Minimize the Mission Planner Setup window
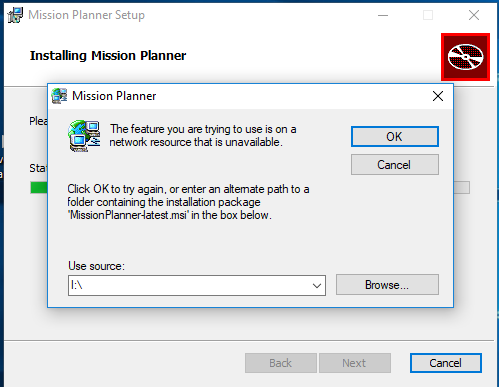 [x=383, y=15]
